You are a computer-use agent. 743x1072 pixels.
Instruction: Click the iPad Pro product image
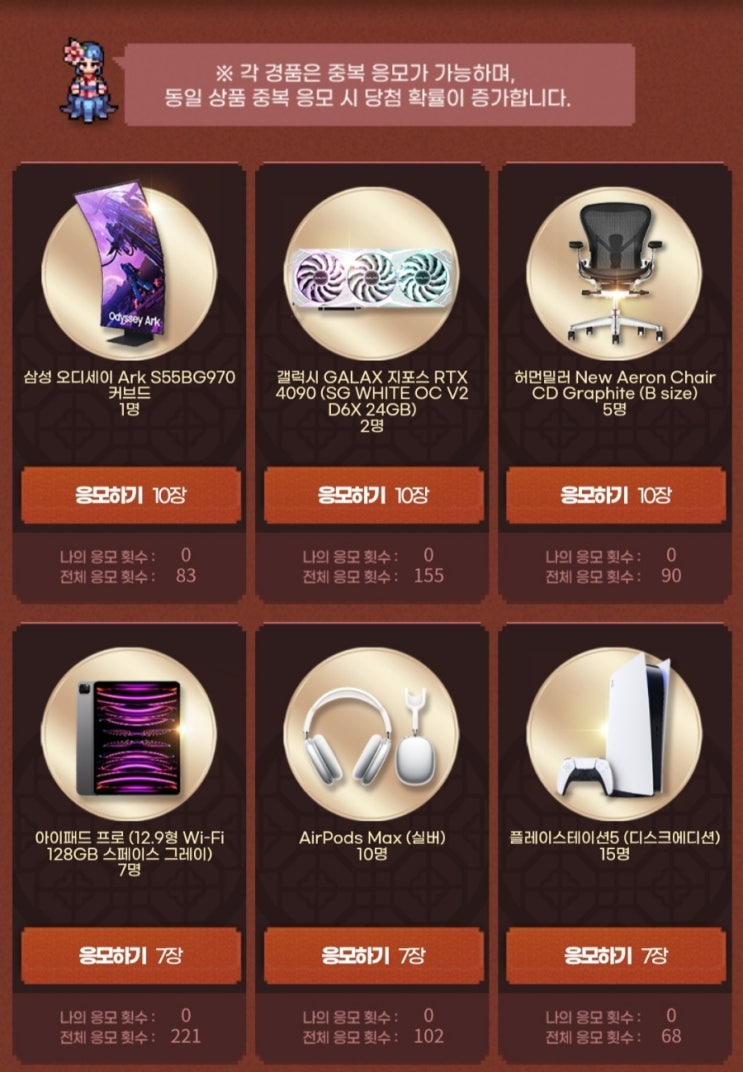129,737
